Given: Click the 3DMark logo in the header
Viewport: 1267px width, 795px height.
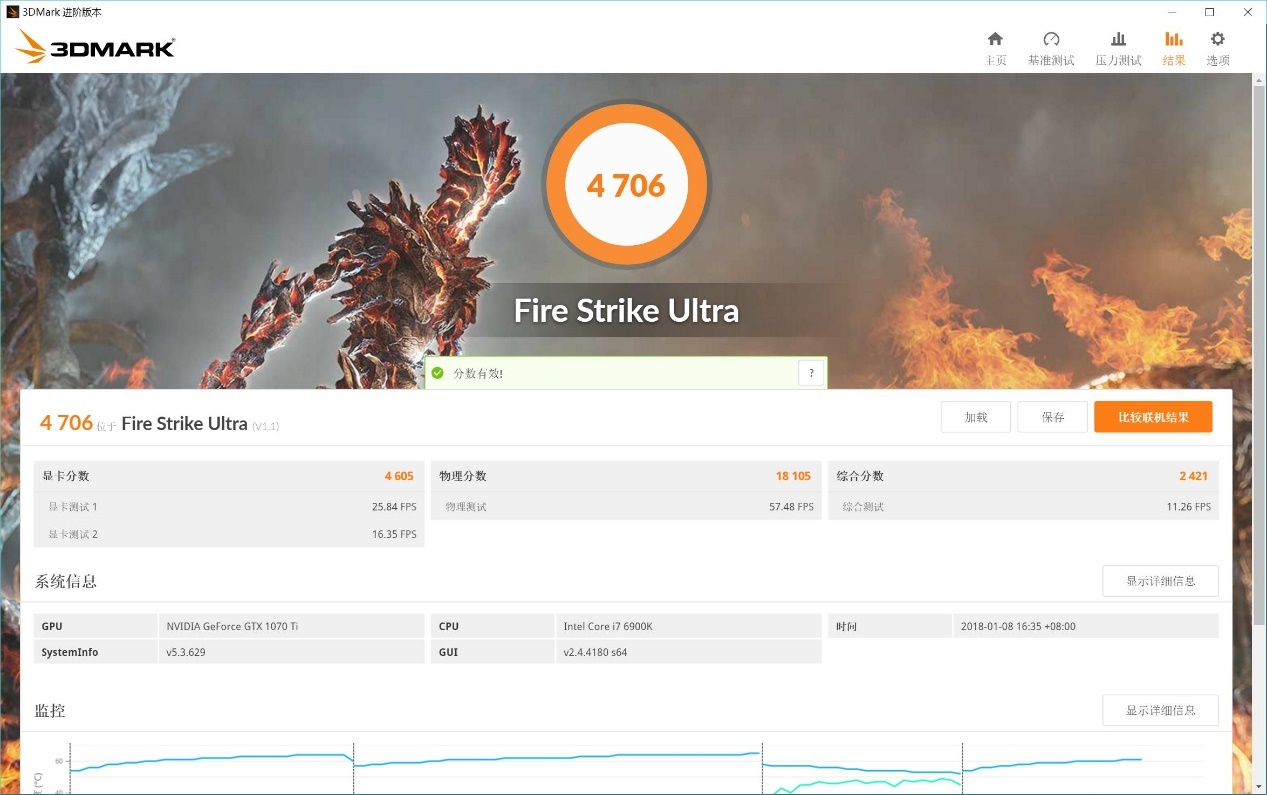Looking at the screenshot, I should 96,47.
